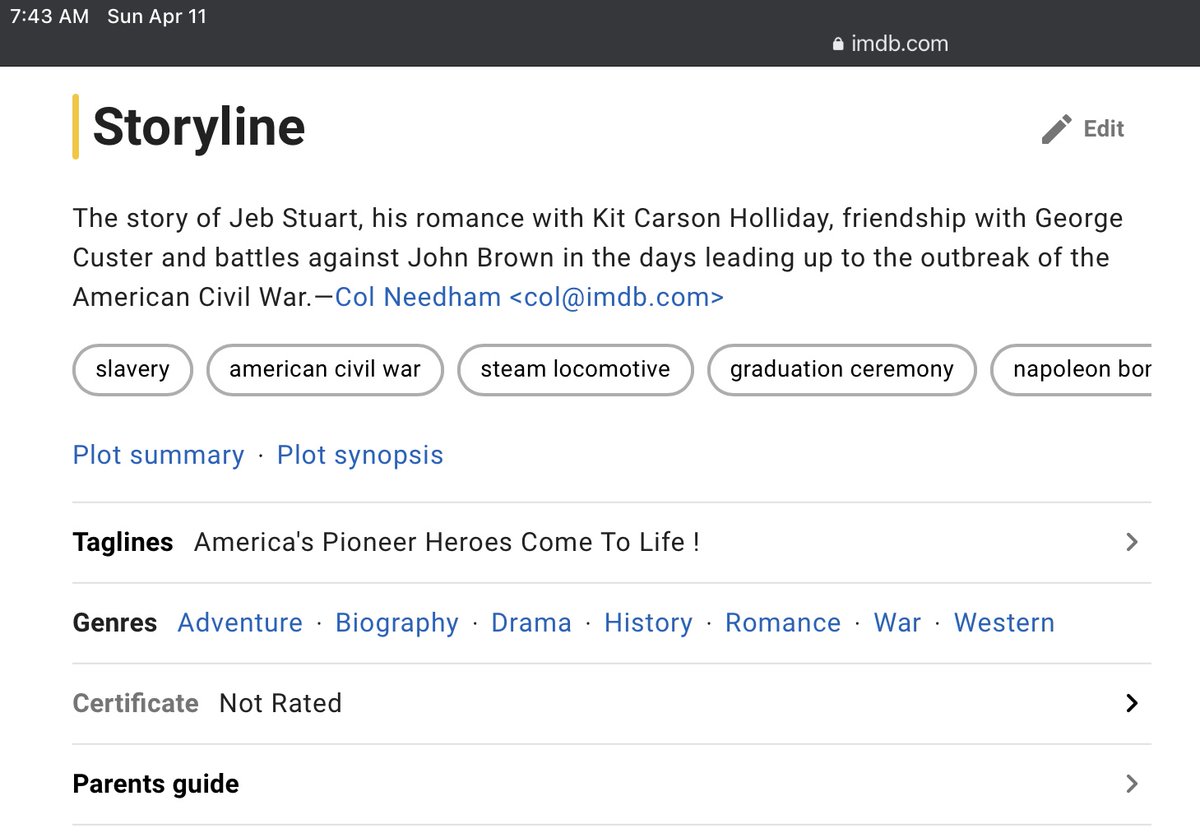Expand Taglines with the chevron arrow
This screenshot has width=1200, height=833.
[1132, 542]
